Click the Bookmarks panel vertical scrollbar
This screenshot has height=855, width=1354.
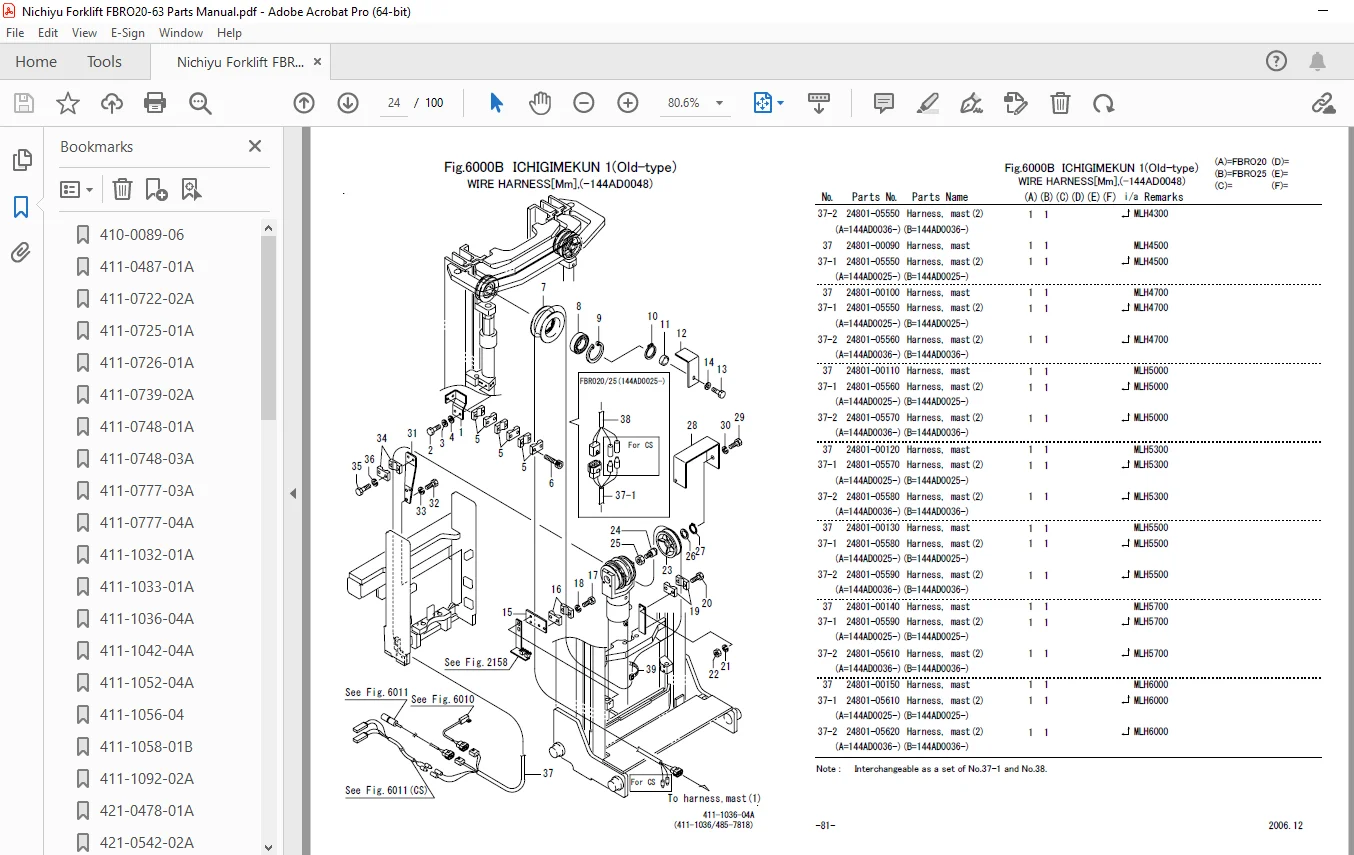click(x=268, y=330)
